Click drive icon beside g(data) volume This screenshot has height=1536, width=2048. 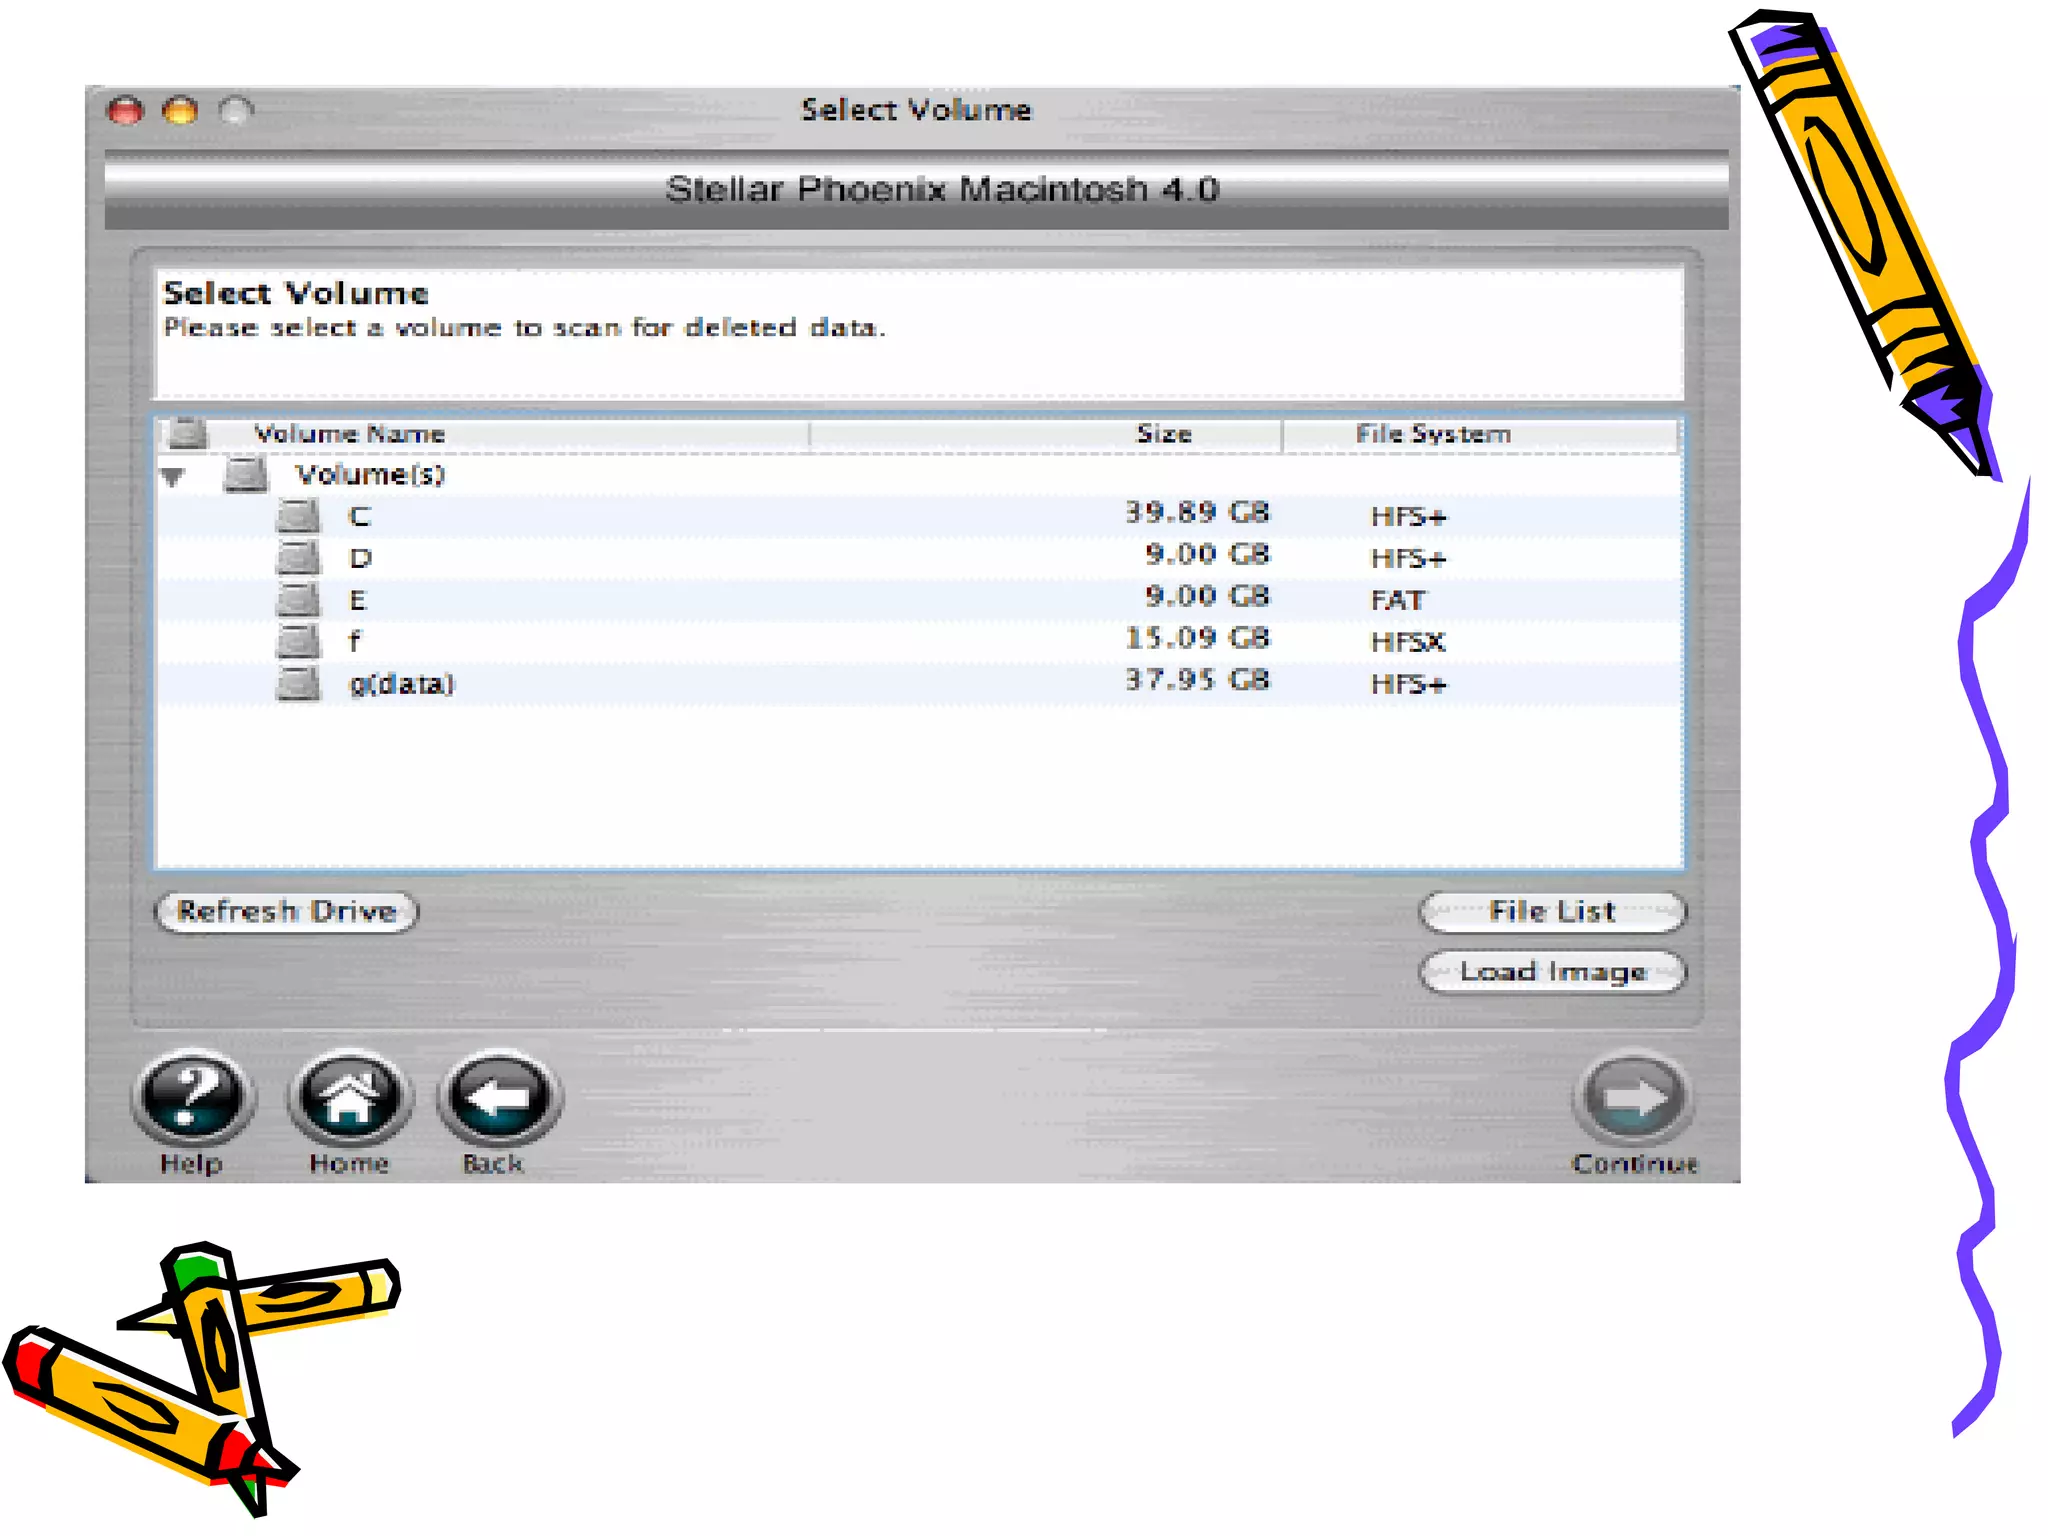298,684
